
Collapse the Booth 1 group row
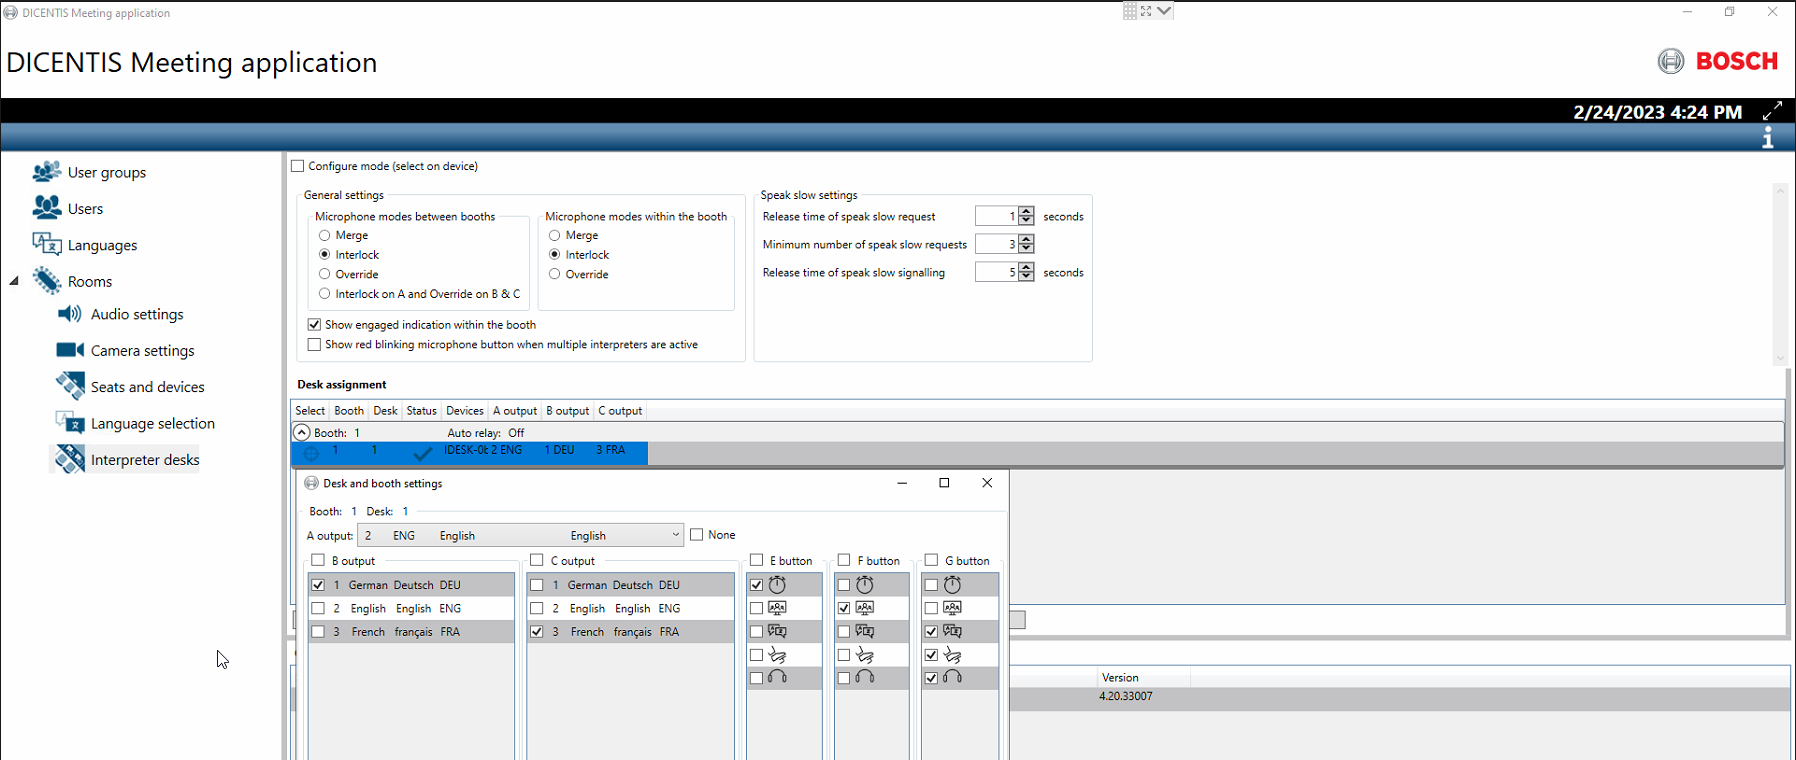[301, 432]
